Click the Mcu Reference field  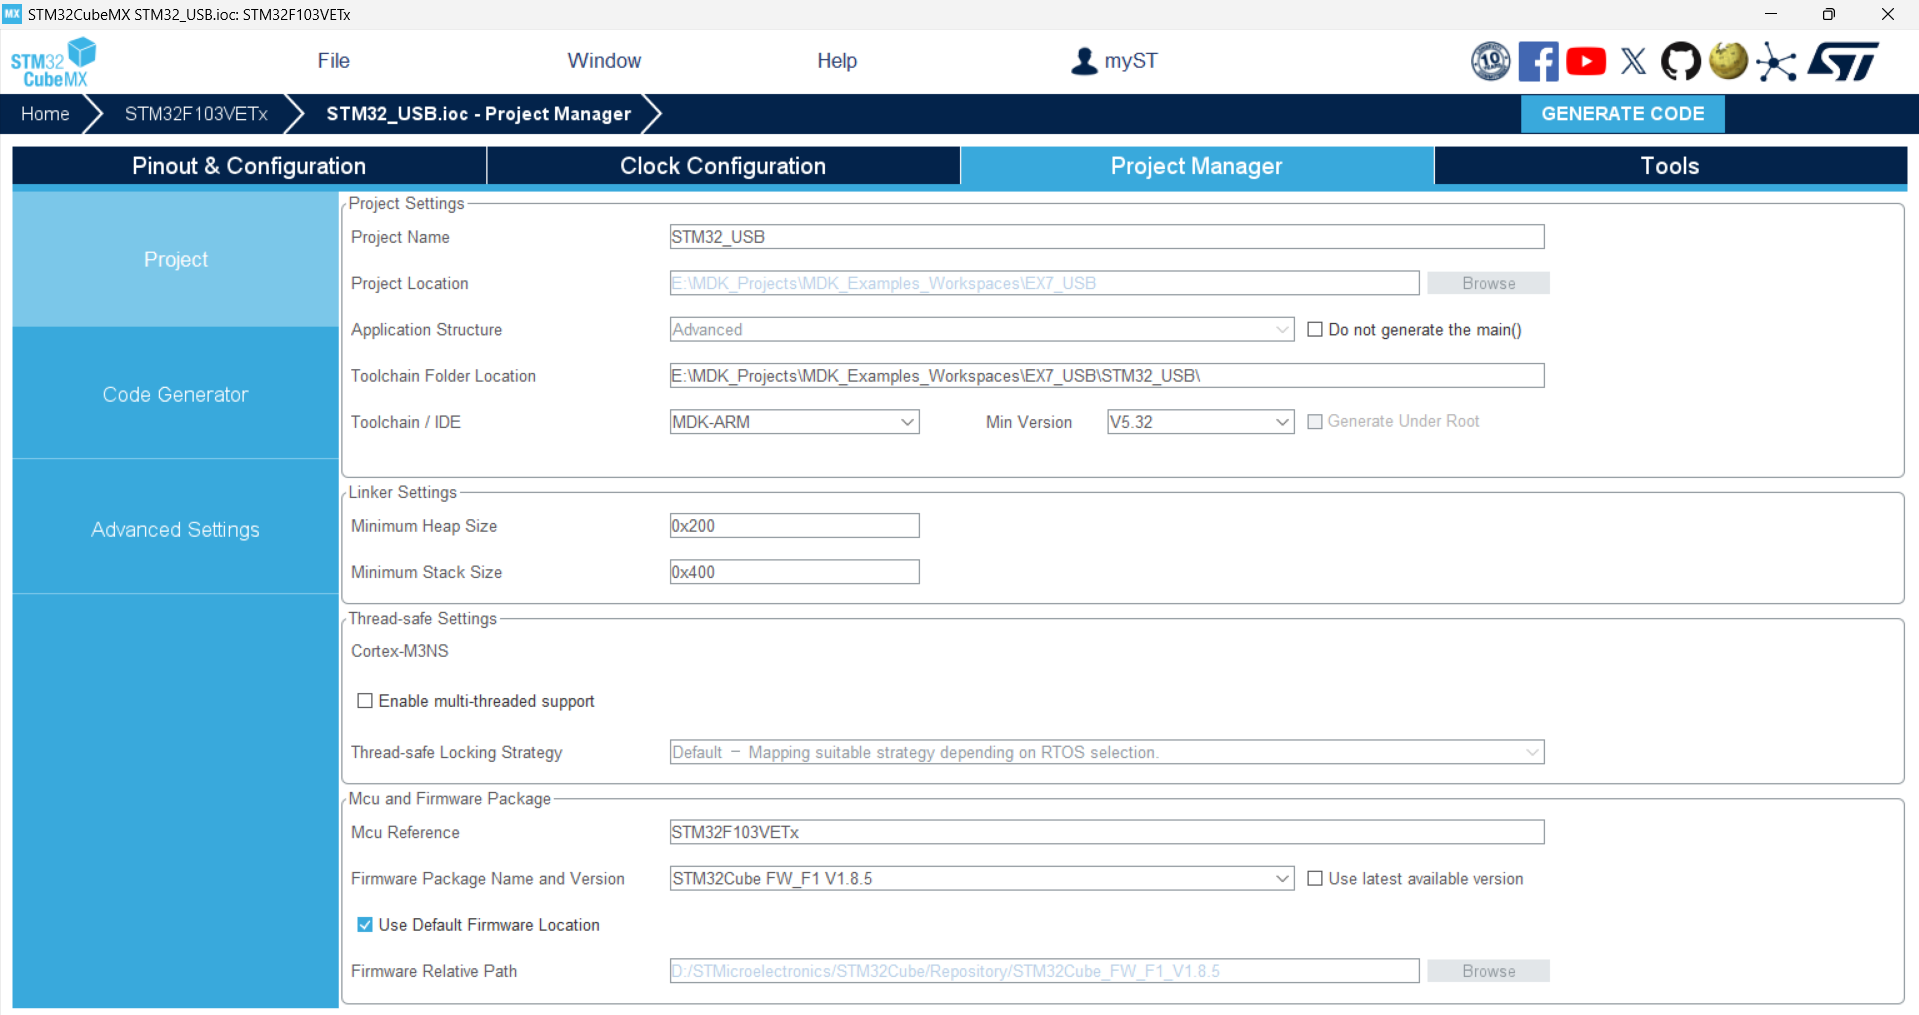tap(1107, 832)
